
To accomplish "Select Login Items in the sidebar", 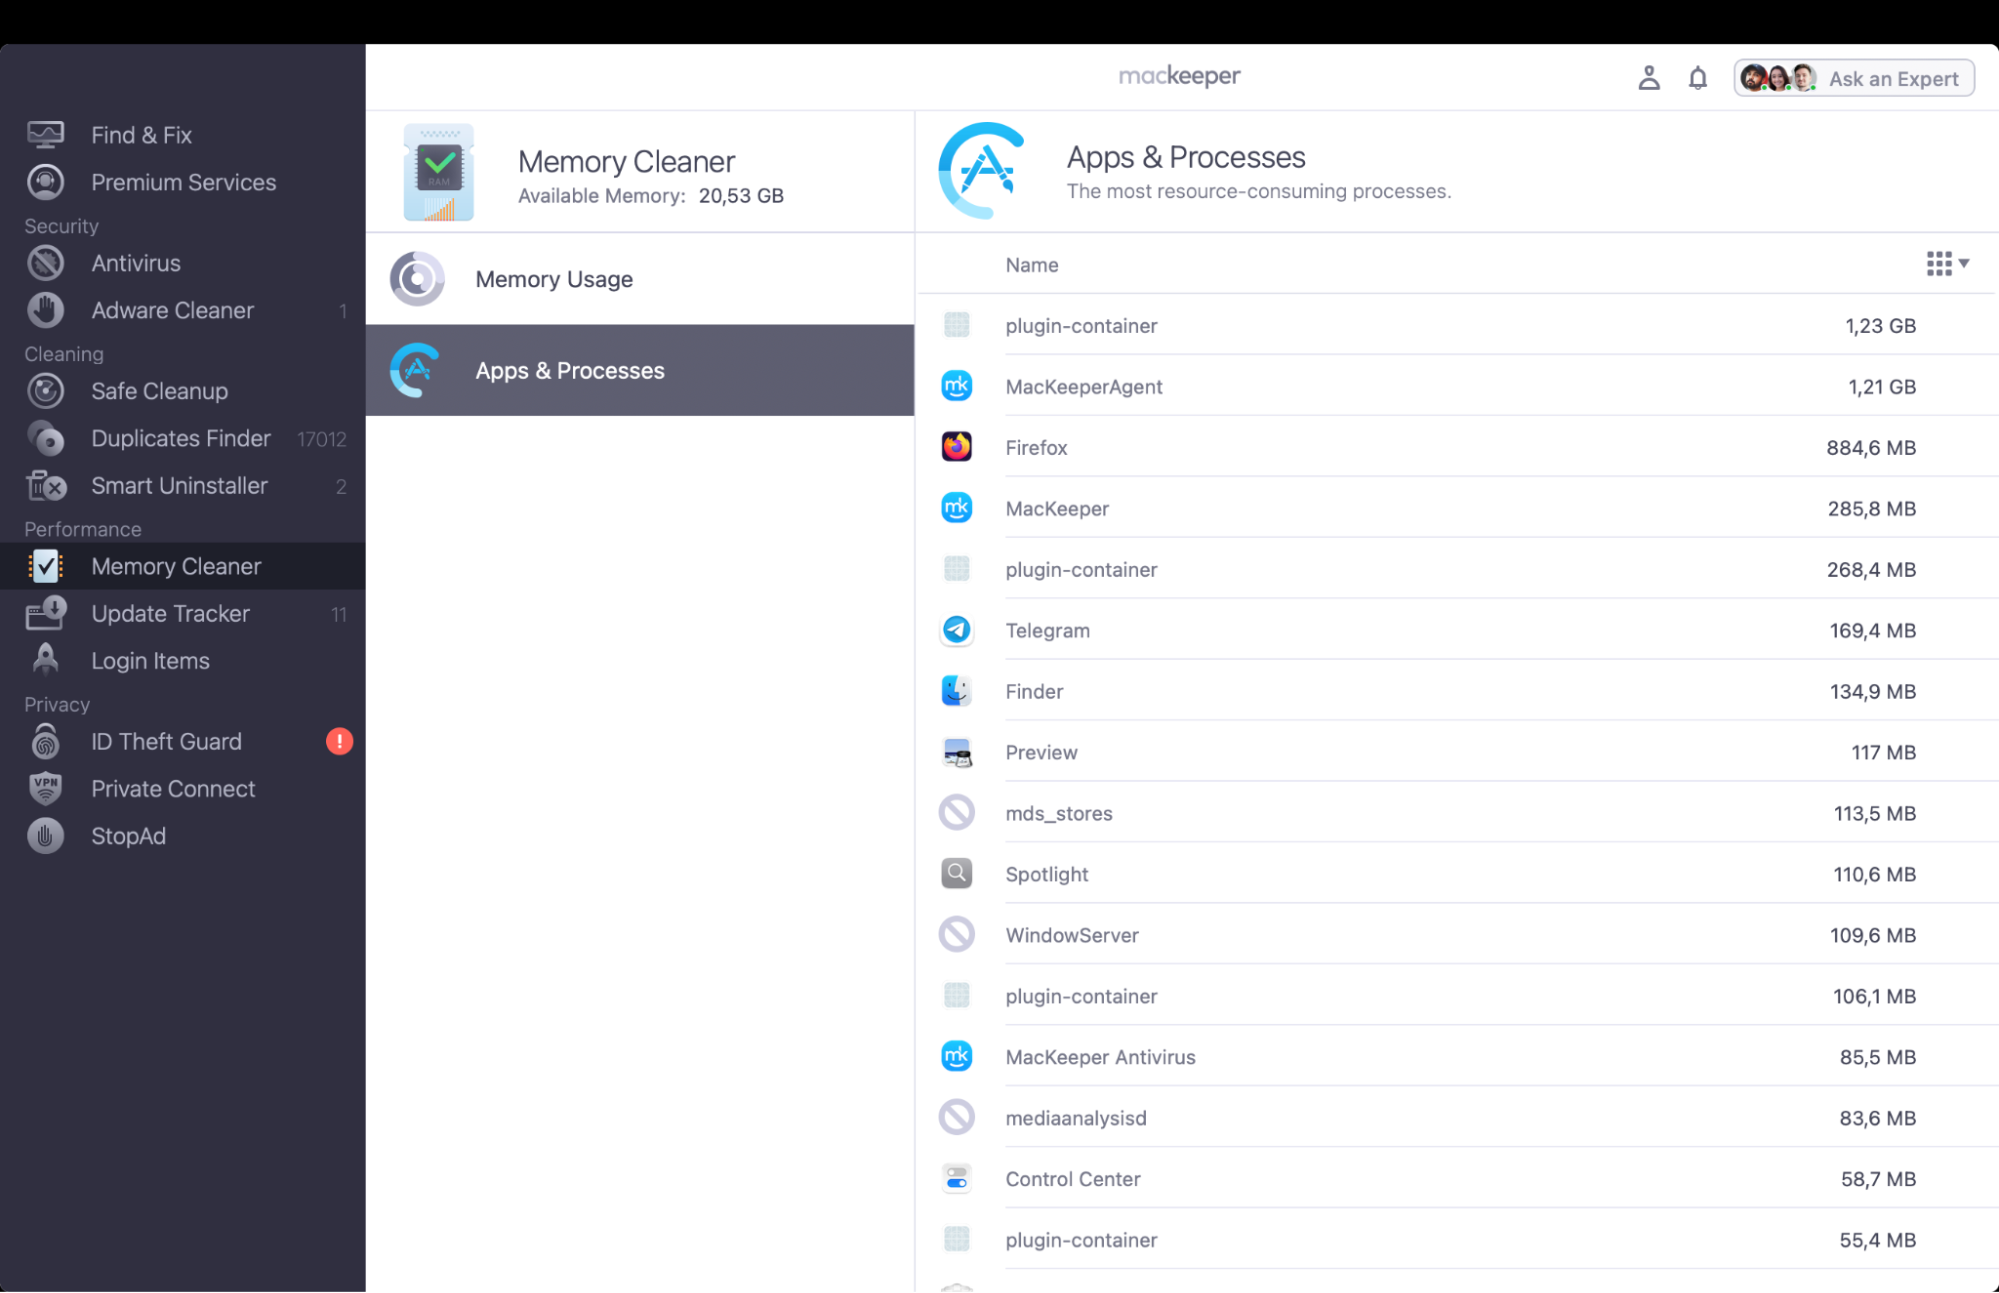I will (x=150, y=660).
